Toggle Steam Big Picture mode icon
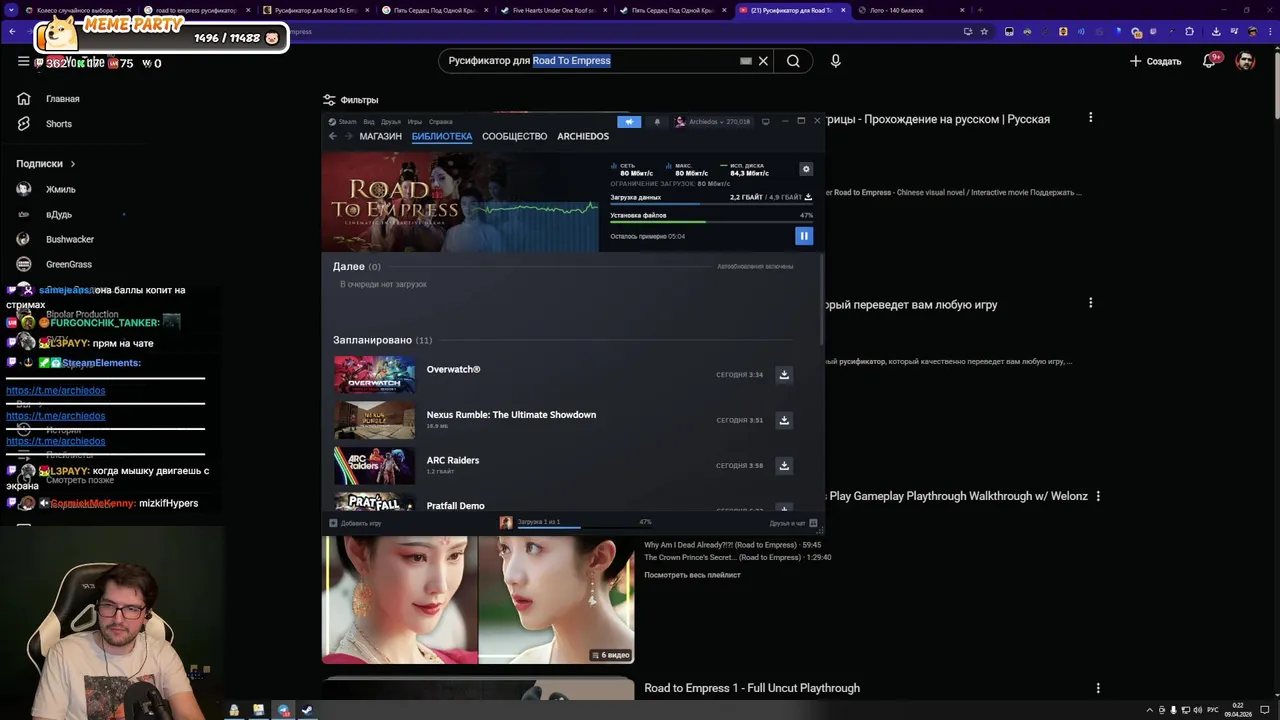This screenshot has width=1280, height=720. coord(765,122)
